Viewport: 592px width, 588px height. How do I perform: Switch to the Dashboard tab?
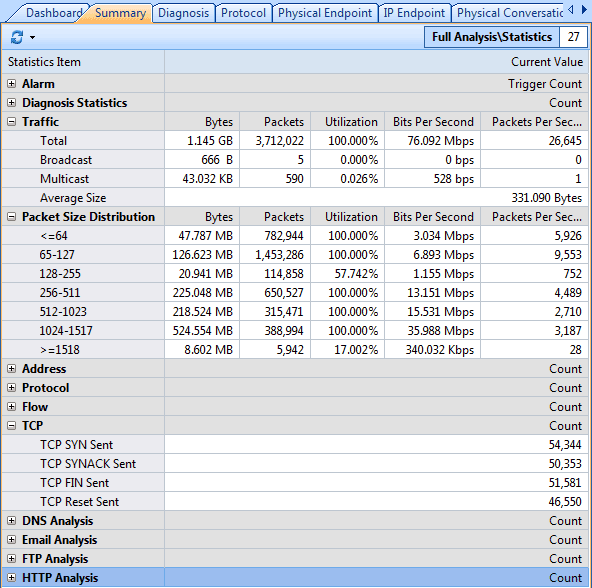point(54,13)
